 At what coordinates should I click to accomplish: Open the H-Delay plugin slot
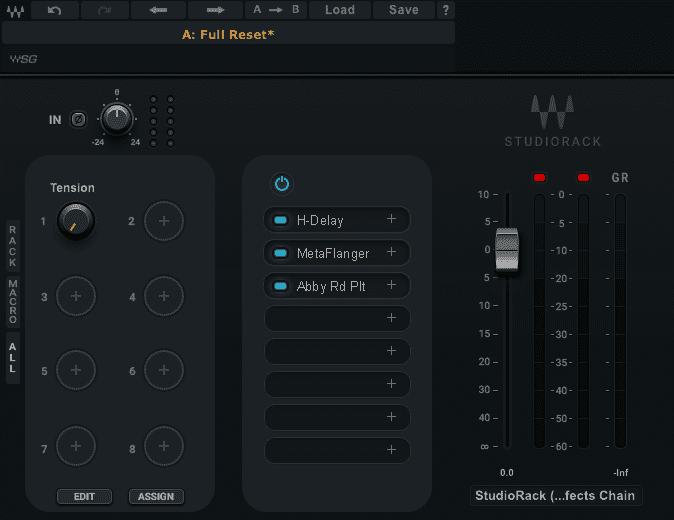coord(337,220)
